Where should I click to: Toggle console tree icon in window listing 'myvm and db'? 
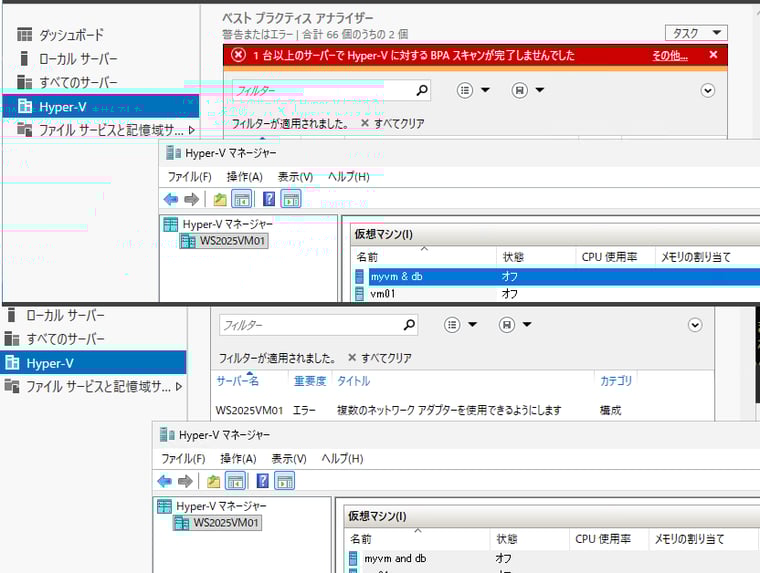tap(235, 481)
